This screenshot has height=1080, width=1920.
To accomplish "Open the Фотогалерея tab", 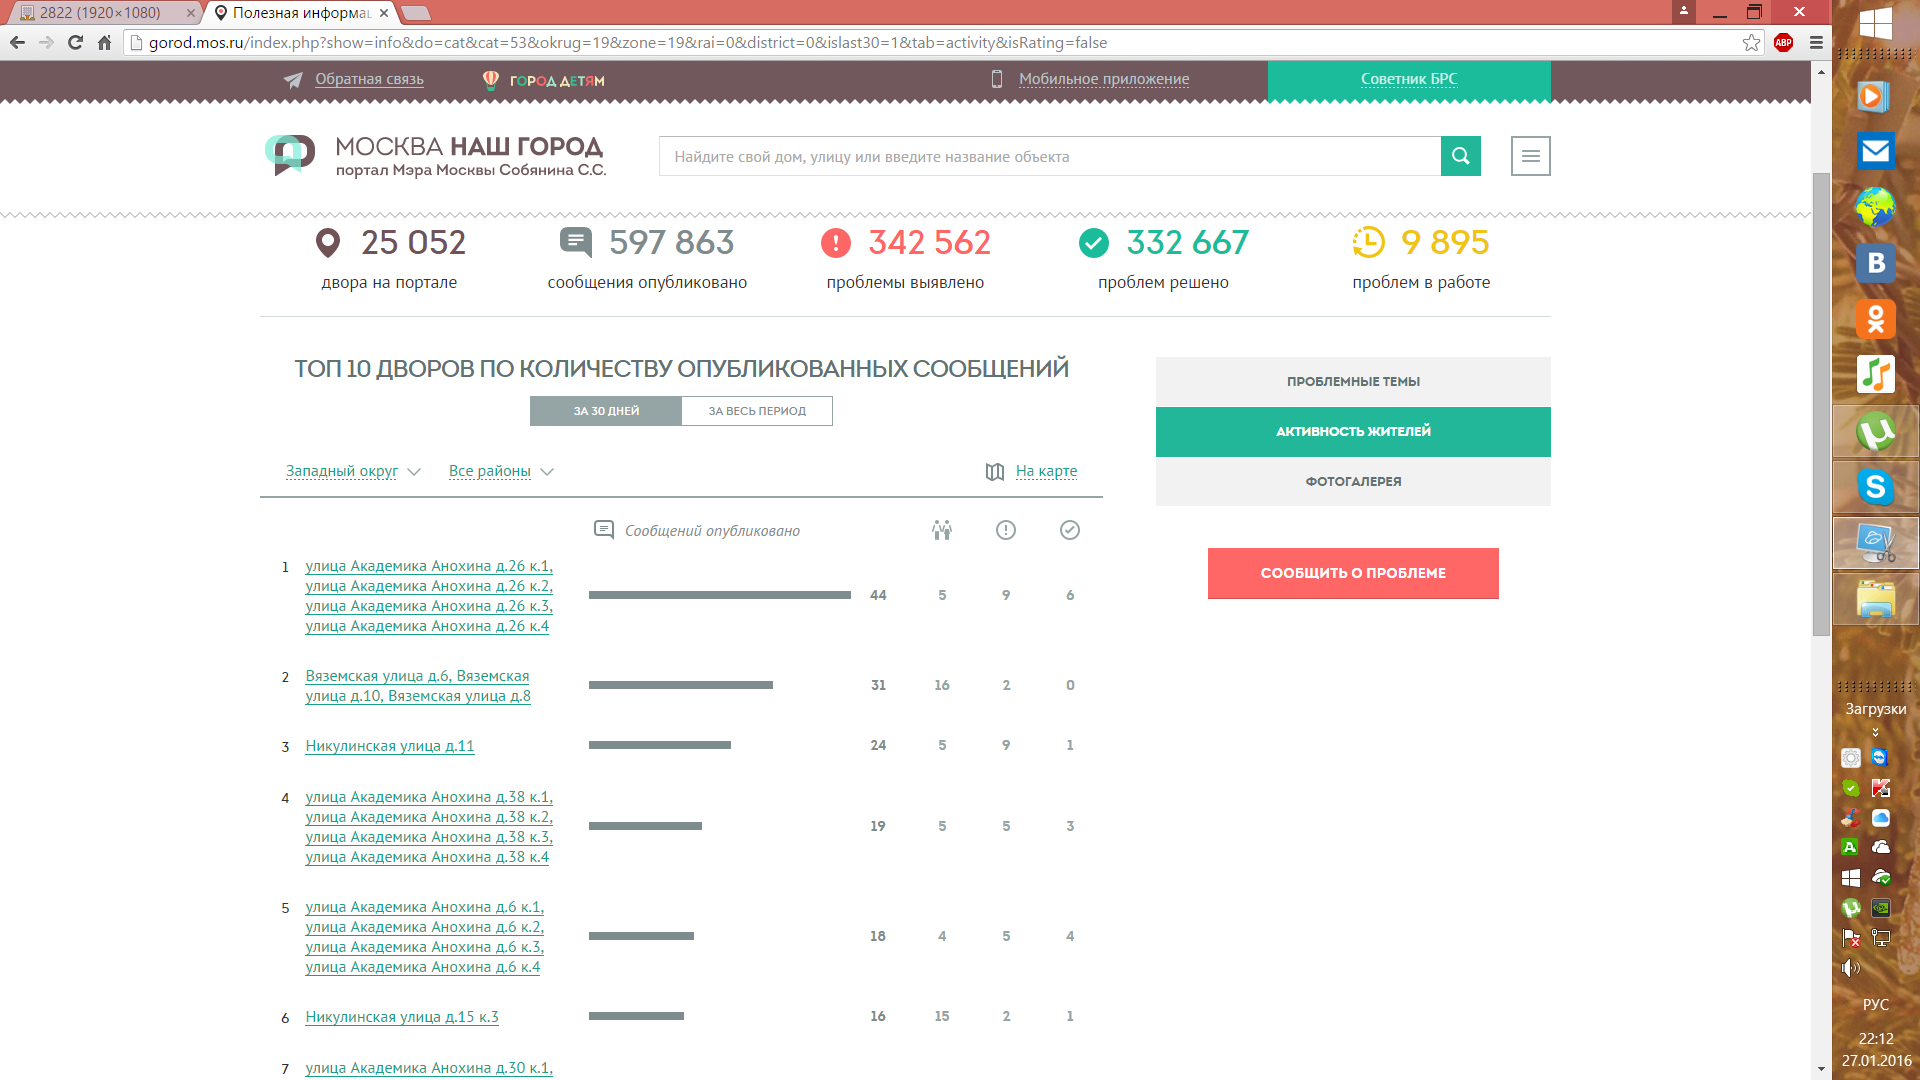I will point(1353,481).
